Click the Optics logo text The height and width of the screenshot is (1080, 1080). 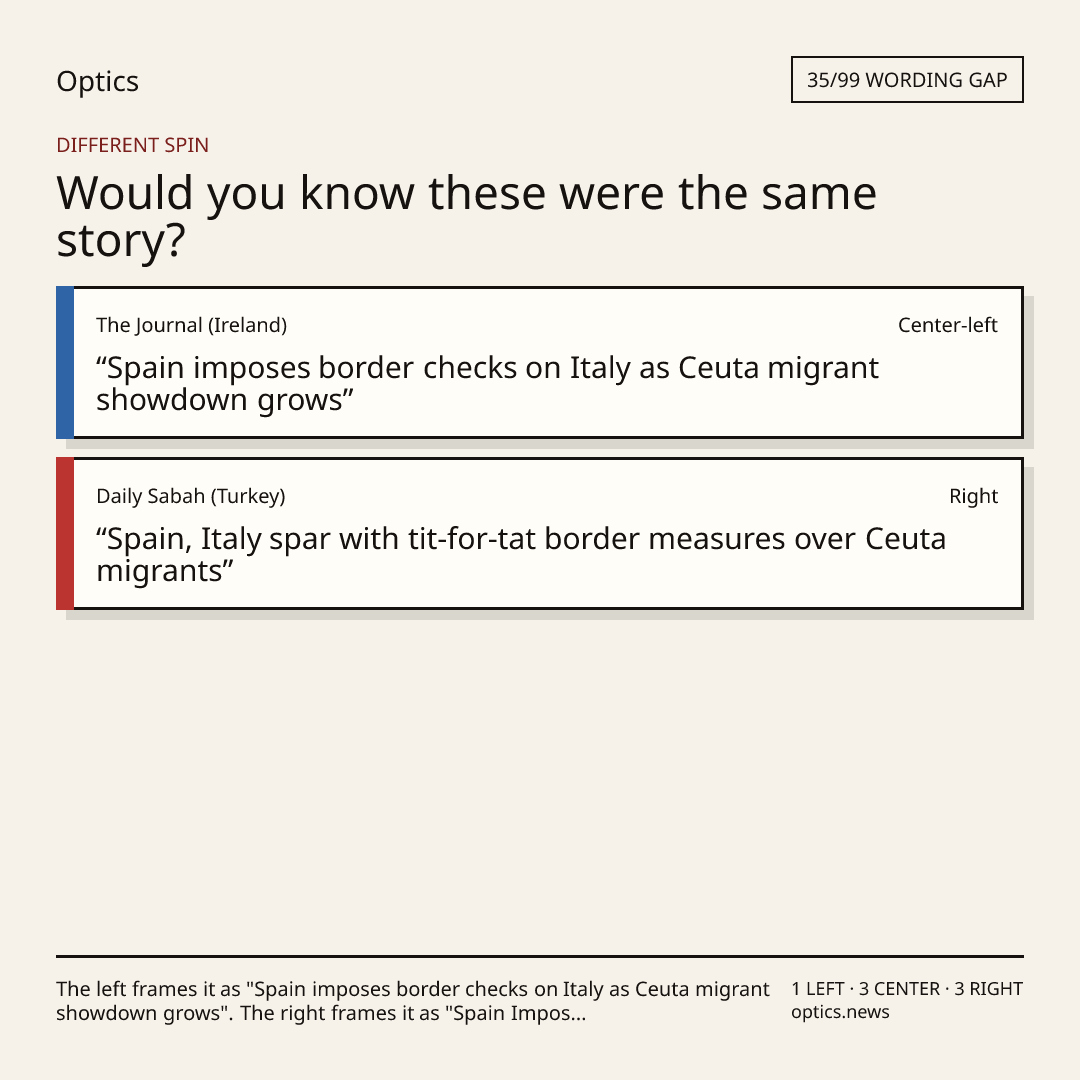(x=97, y=81)
